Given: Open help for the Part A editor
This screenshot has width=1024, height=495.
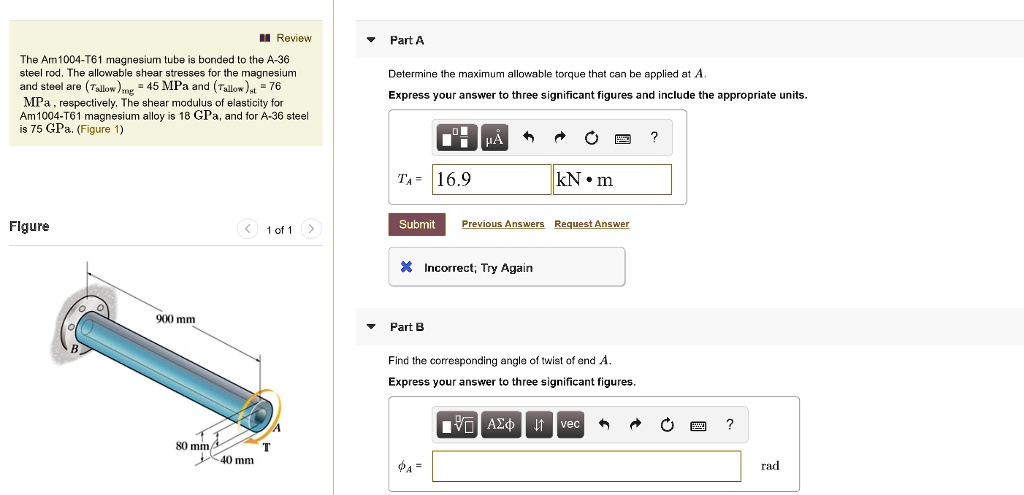Looking at the screenshot, I should pyautogui.click(x=654, y=139).
